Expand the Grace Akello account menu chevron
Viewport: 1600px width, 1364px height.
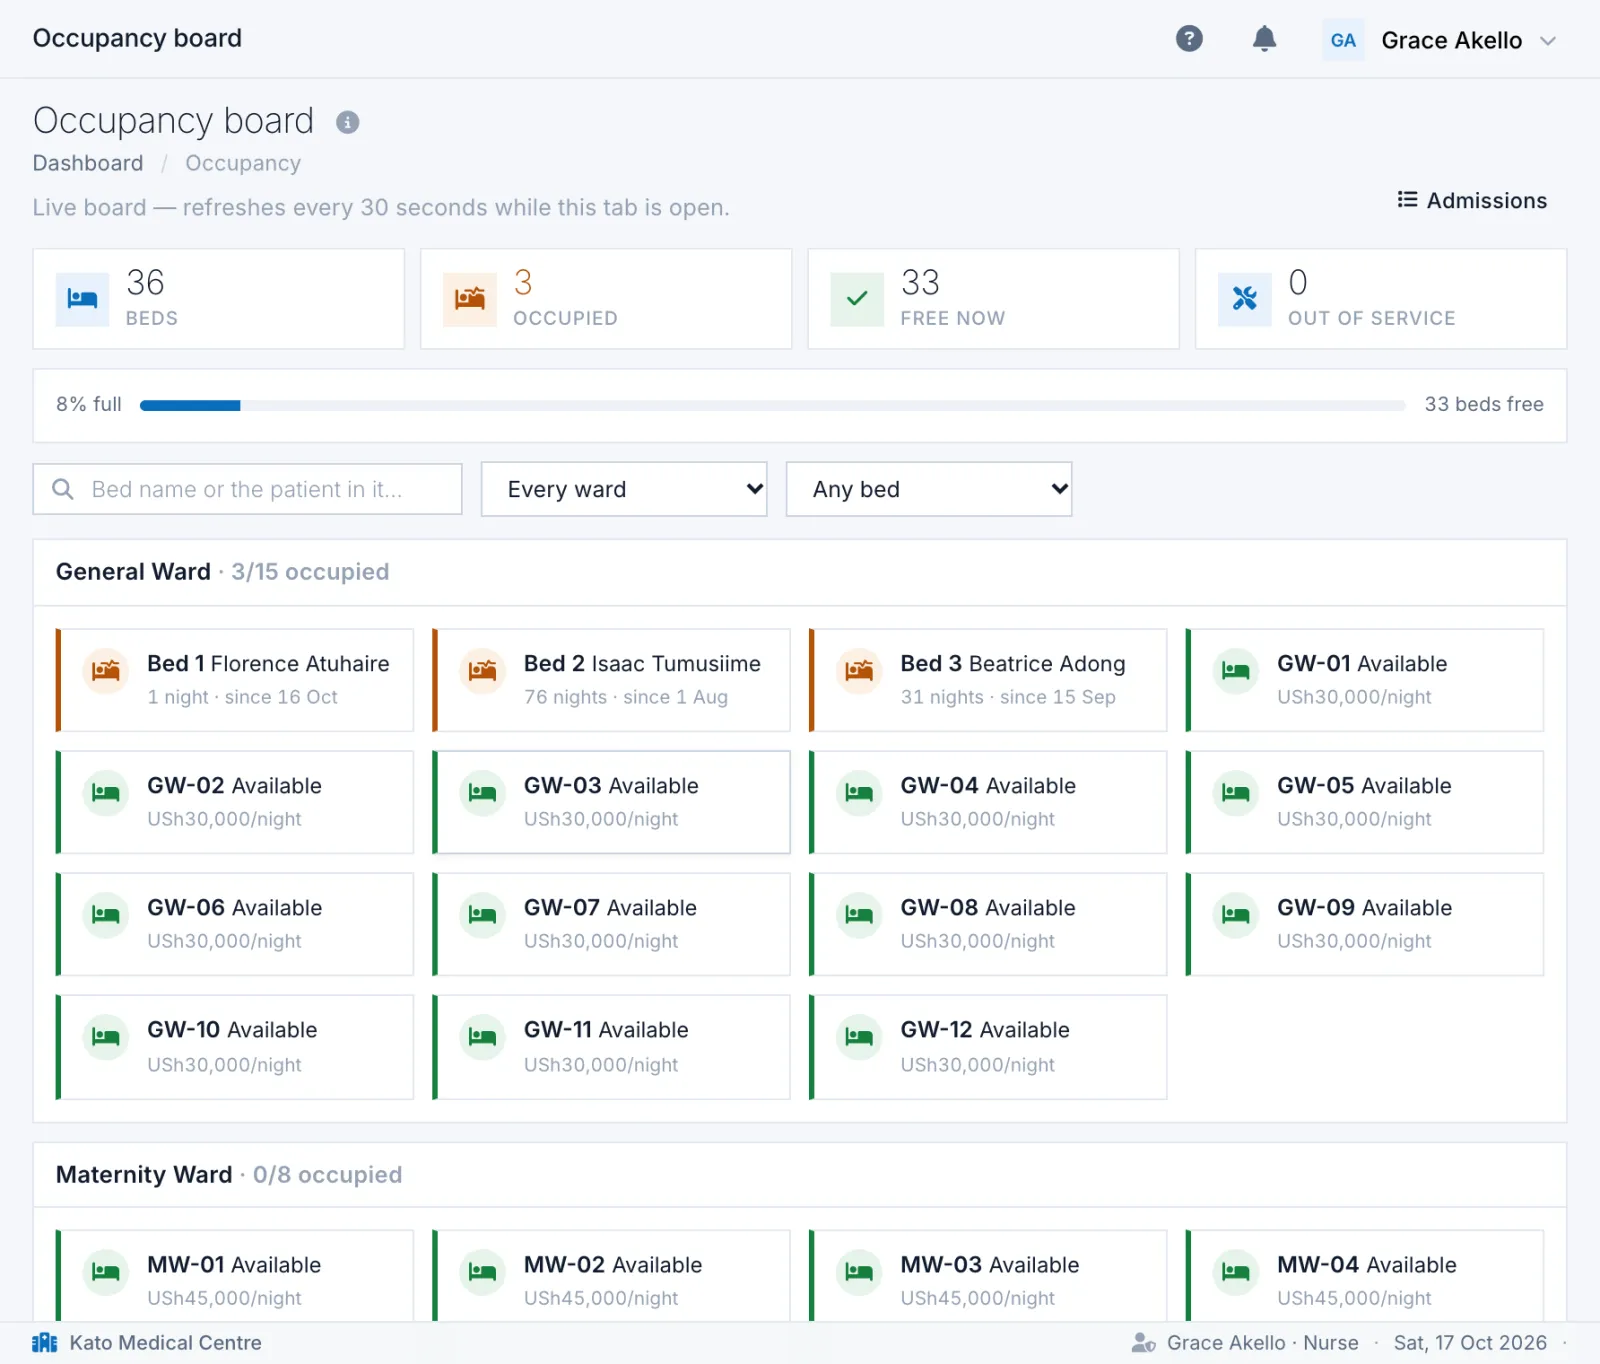1548,41
